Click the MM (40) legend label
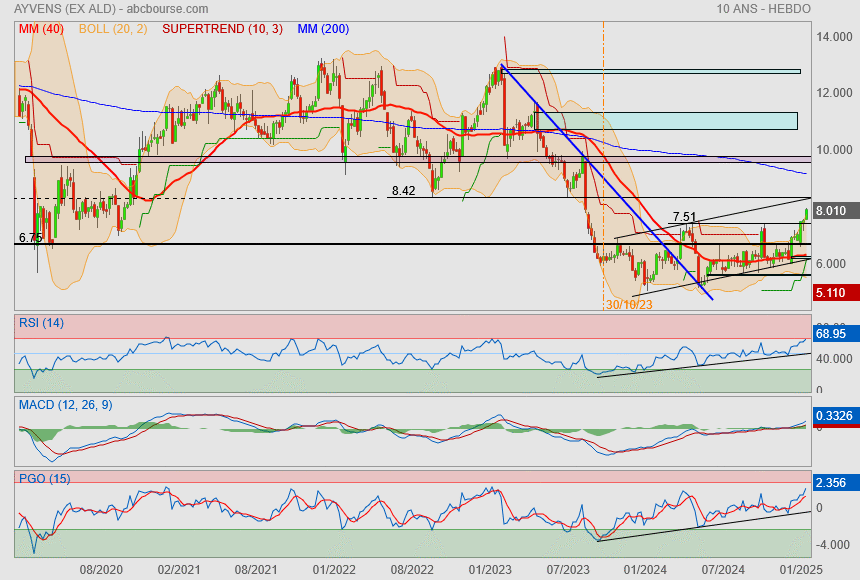The image size is (860, 580). pyautogui.click(x=41, y=29)
